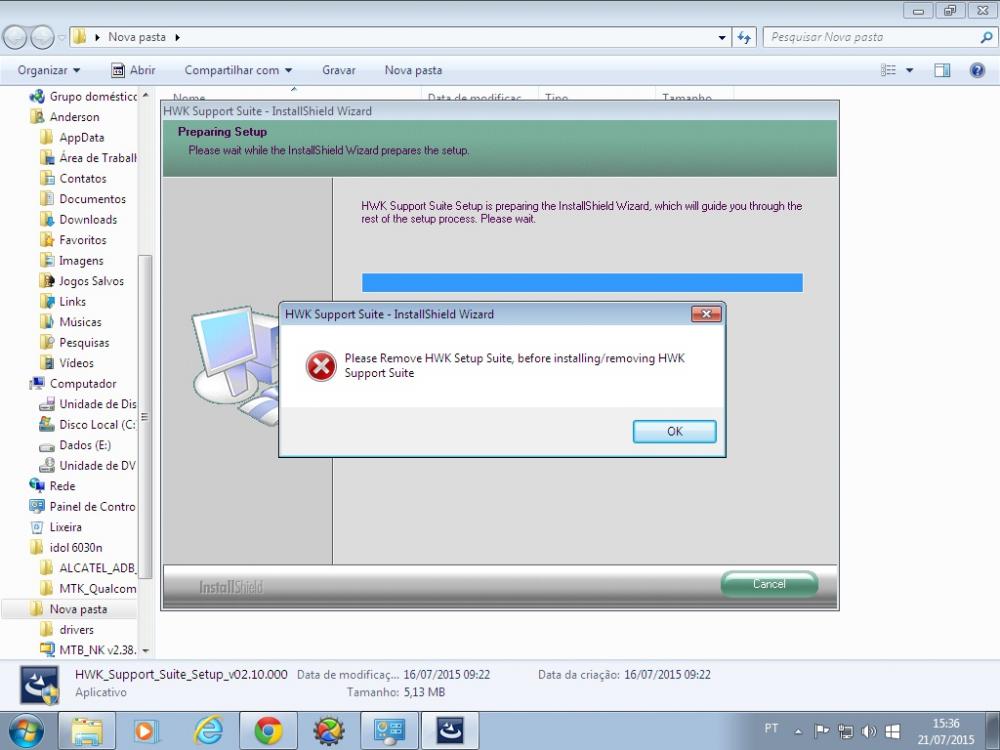Toggle the preview pane icon
Image resolution: width=1000 pixels, height=750 pixels.
tap(942, 70)
